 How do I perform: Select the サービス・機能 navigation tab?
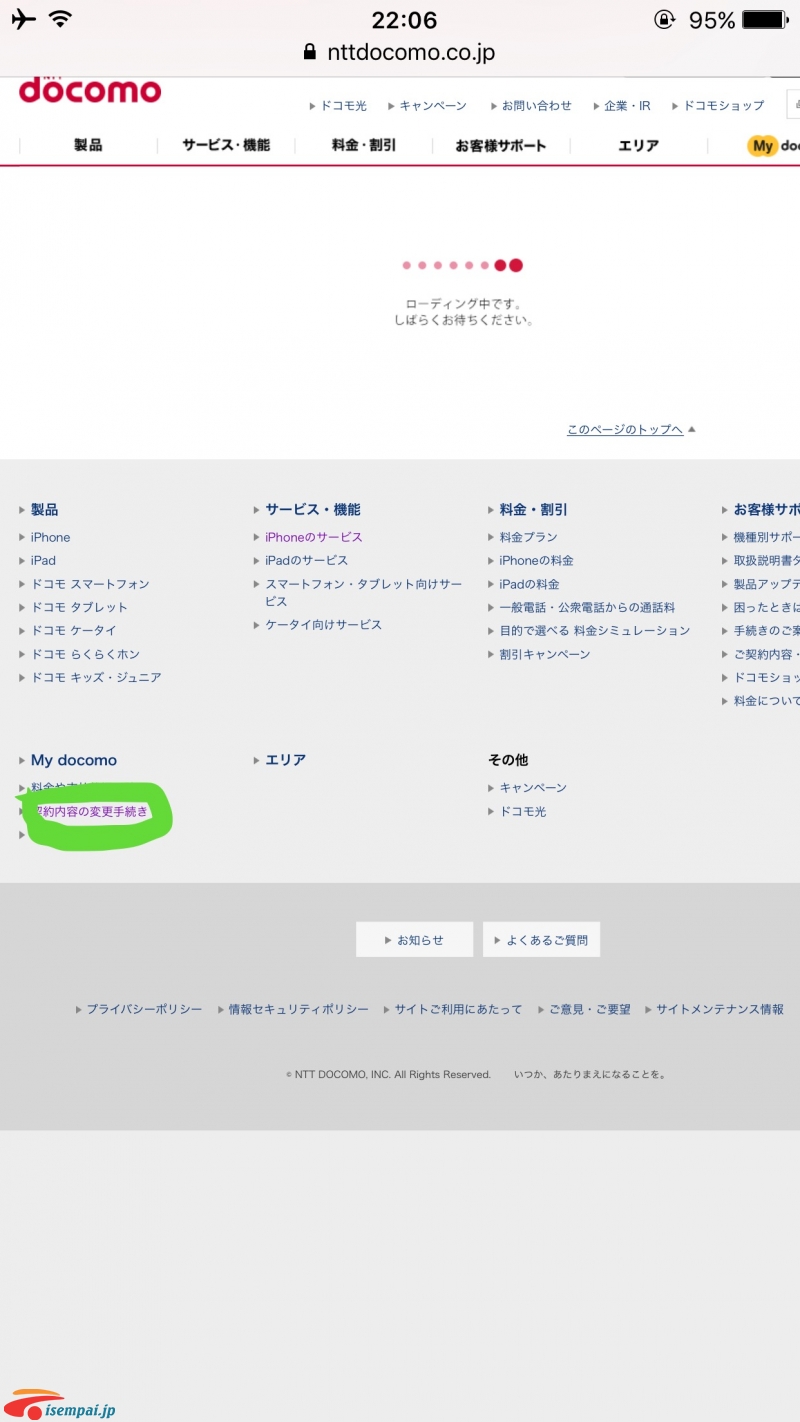point(226,146)
